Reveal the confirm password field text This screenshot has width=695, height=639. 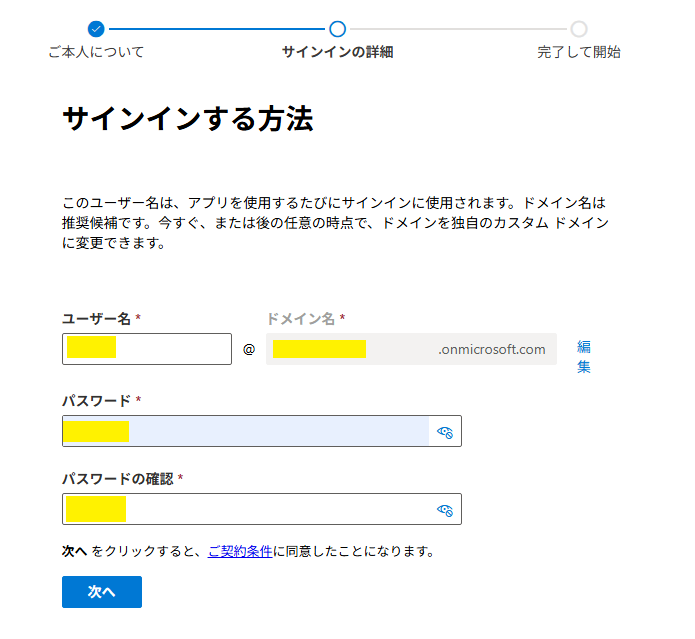pyautogui.click(x=445, y=510)
